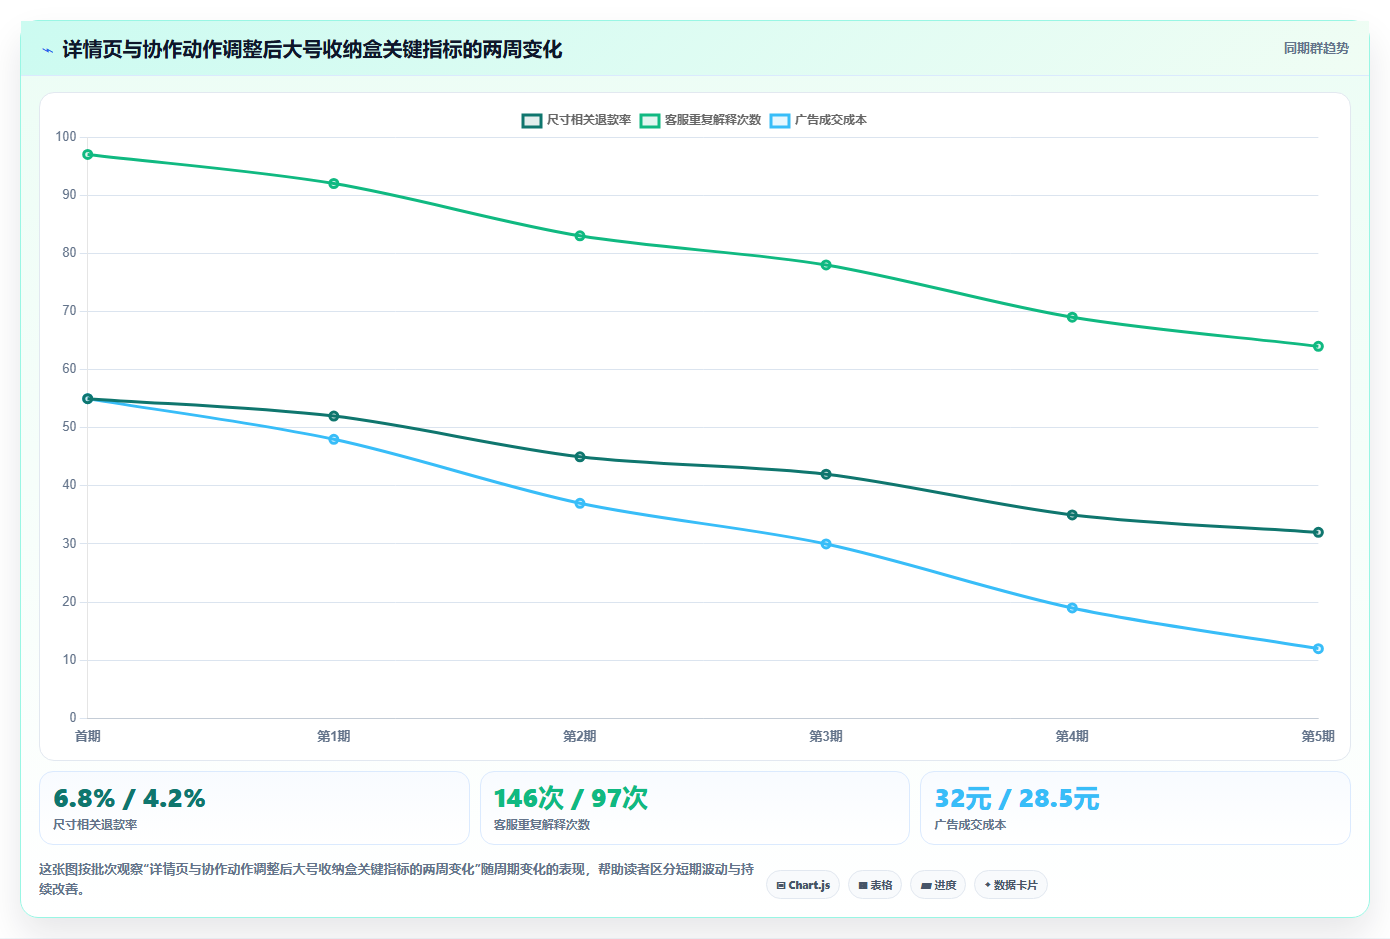
Task: Click the 客服重复解释次数 point at 第4期
Action: (1072, 317)
